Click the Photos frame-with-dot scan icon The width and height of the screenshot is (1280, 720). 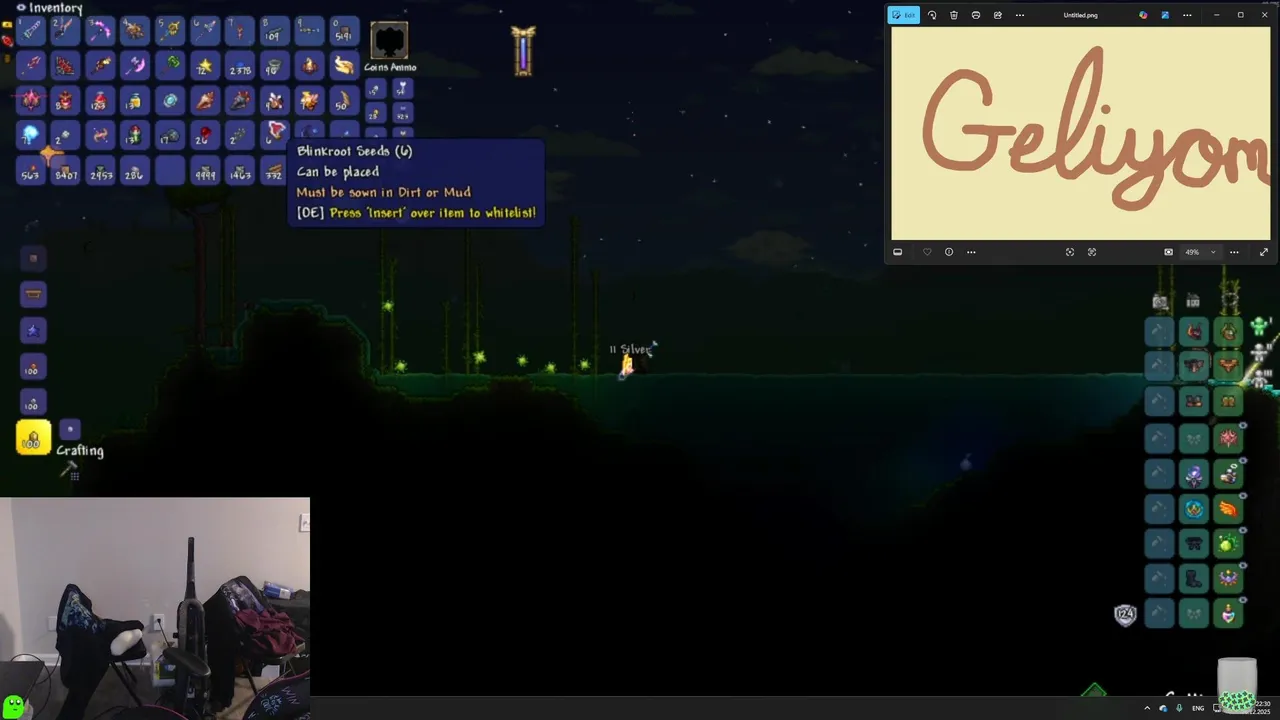coord(1070,252)
